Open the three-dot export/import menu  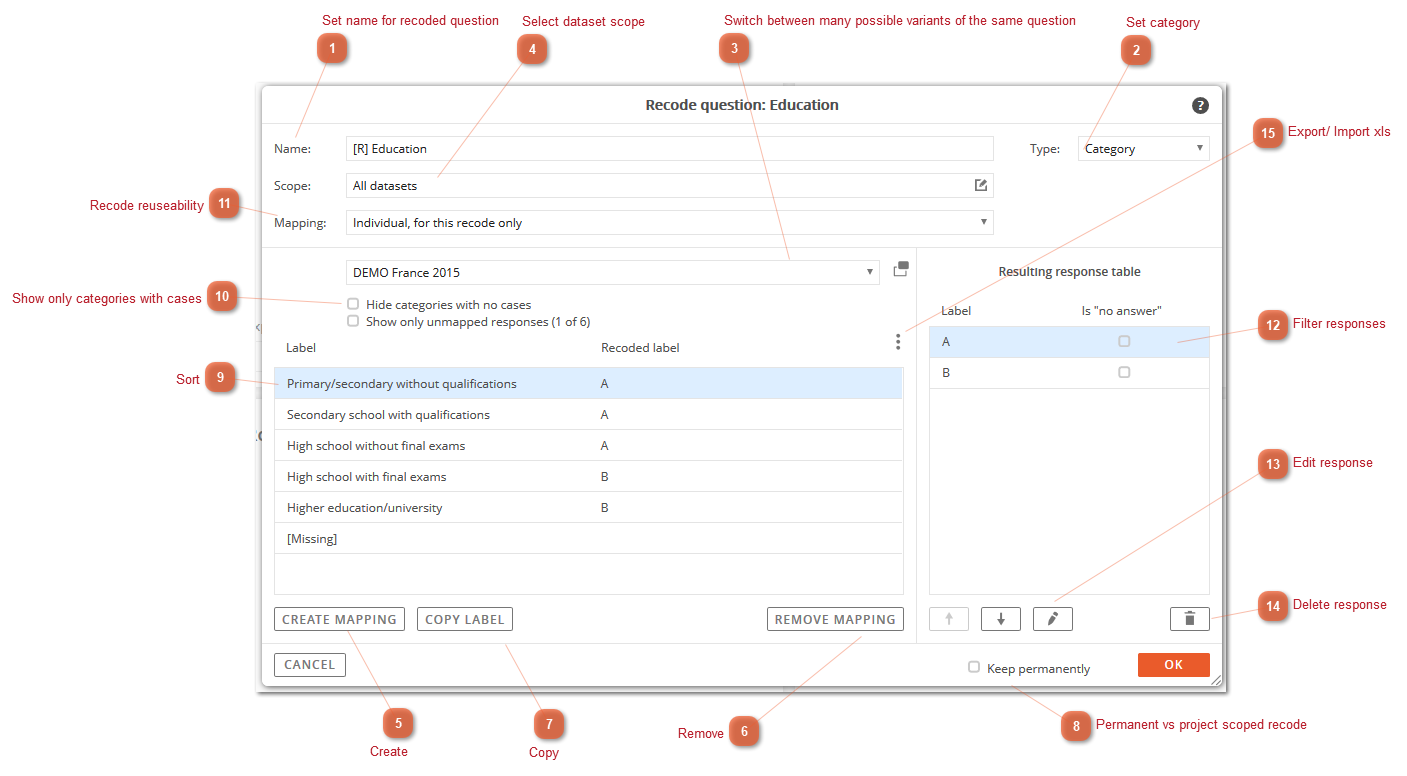[x=898, y=342]
